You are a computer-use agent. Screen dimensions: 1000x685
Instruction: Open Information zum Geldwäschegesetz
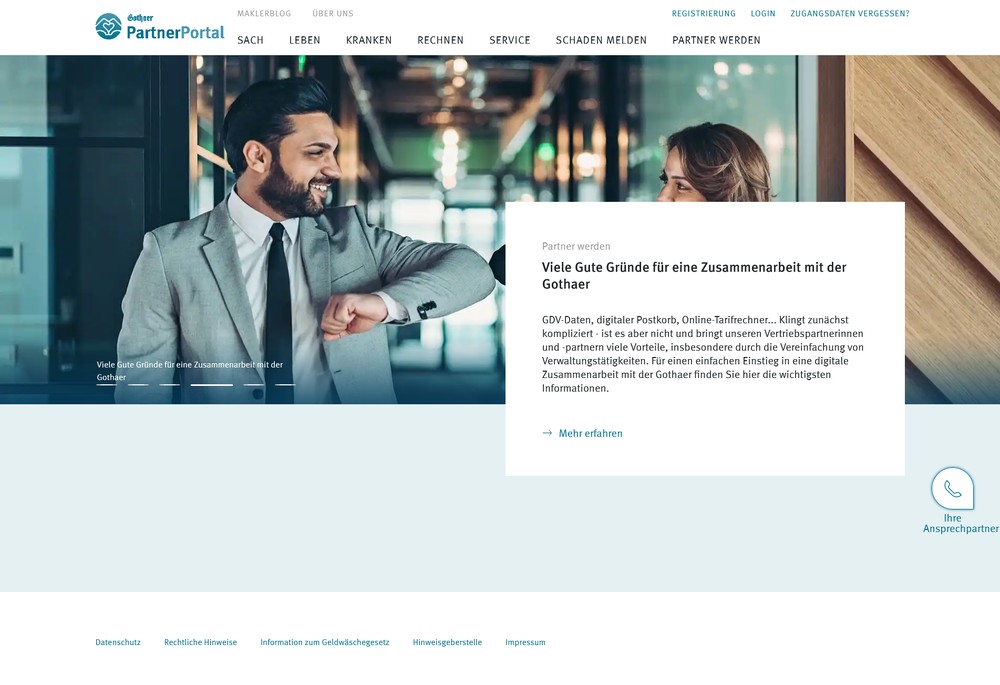click(325, 642)
